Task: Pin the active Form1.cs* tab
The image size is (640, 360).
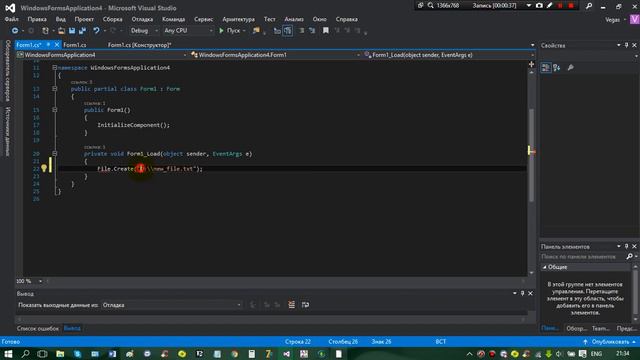Action: pos(48,44)
